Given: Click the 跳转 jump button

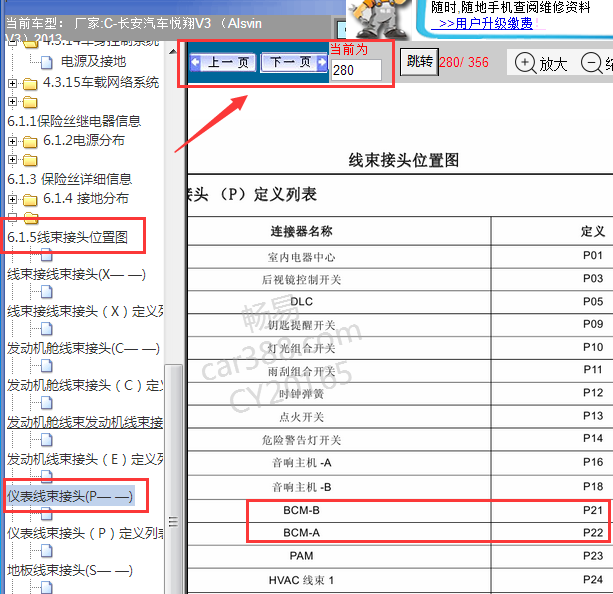Looking at the screenshot, I should click(x=419, y=62).
